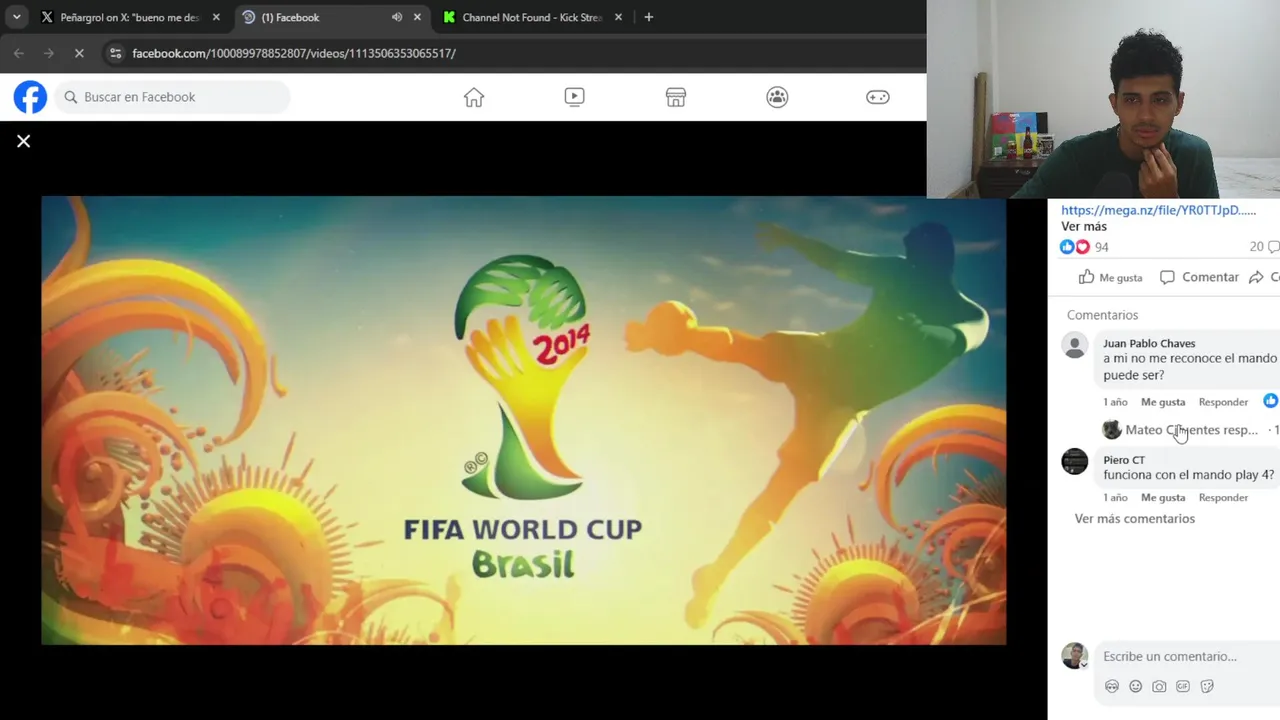Viewport: 1280px width, 720px height.
Task: Open Juan Pablo Chaves profile name
Action: [1149, 343]
